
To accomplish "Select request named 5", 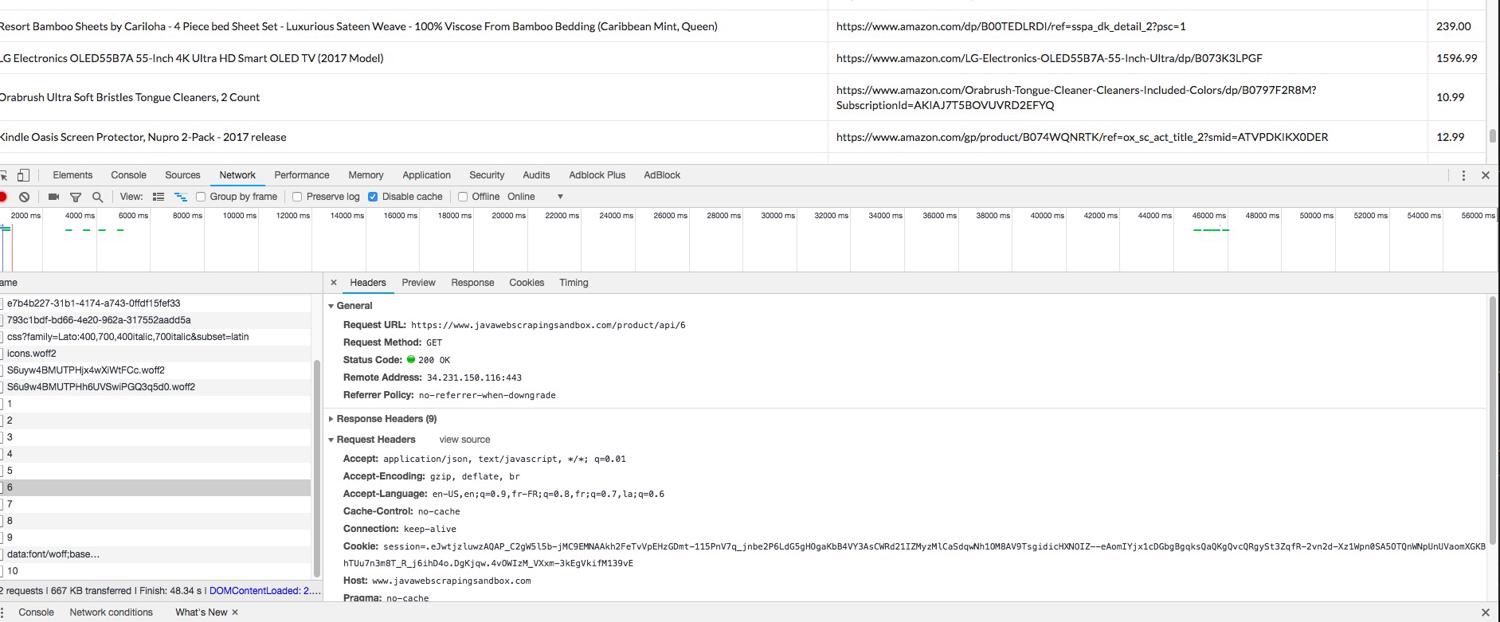I will [155, 471].
